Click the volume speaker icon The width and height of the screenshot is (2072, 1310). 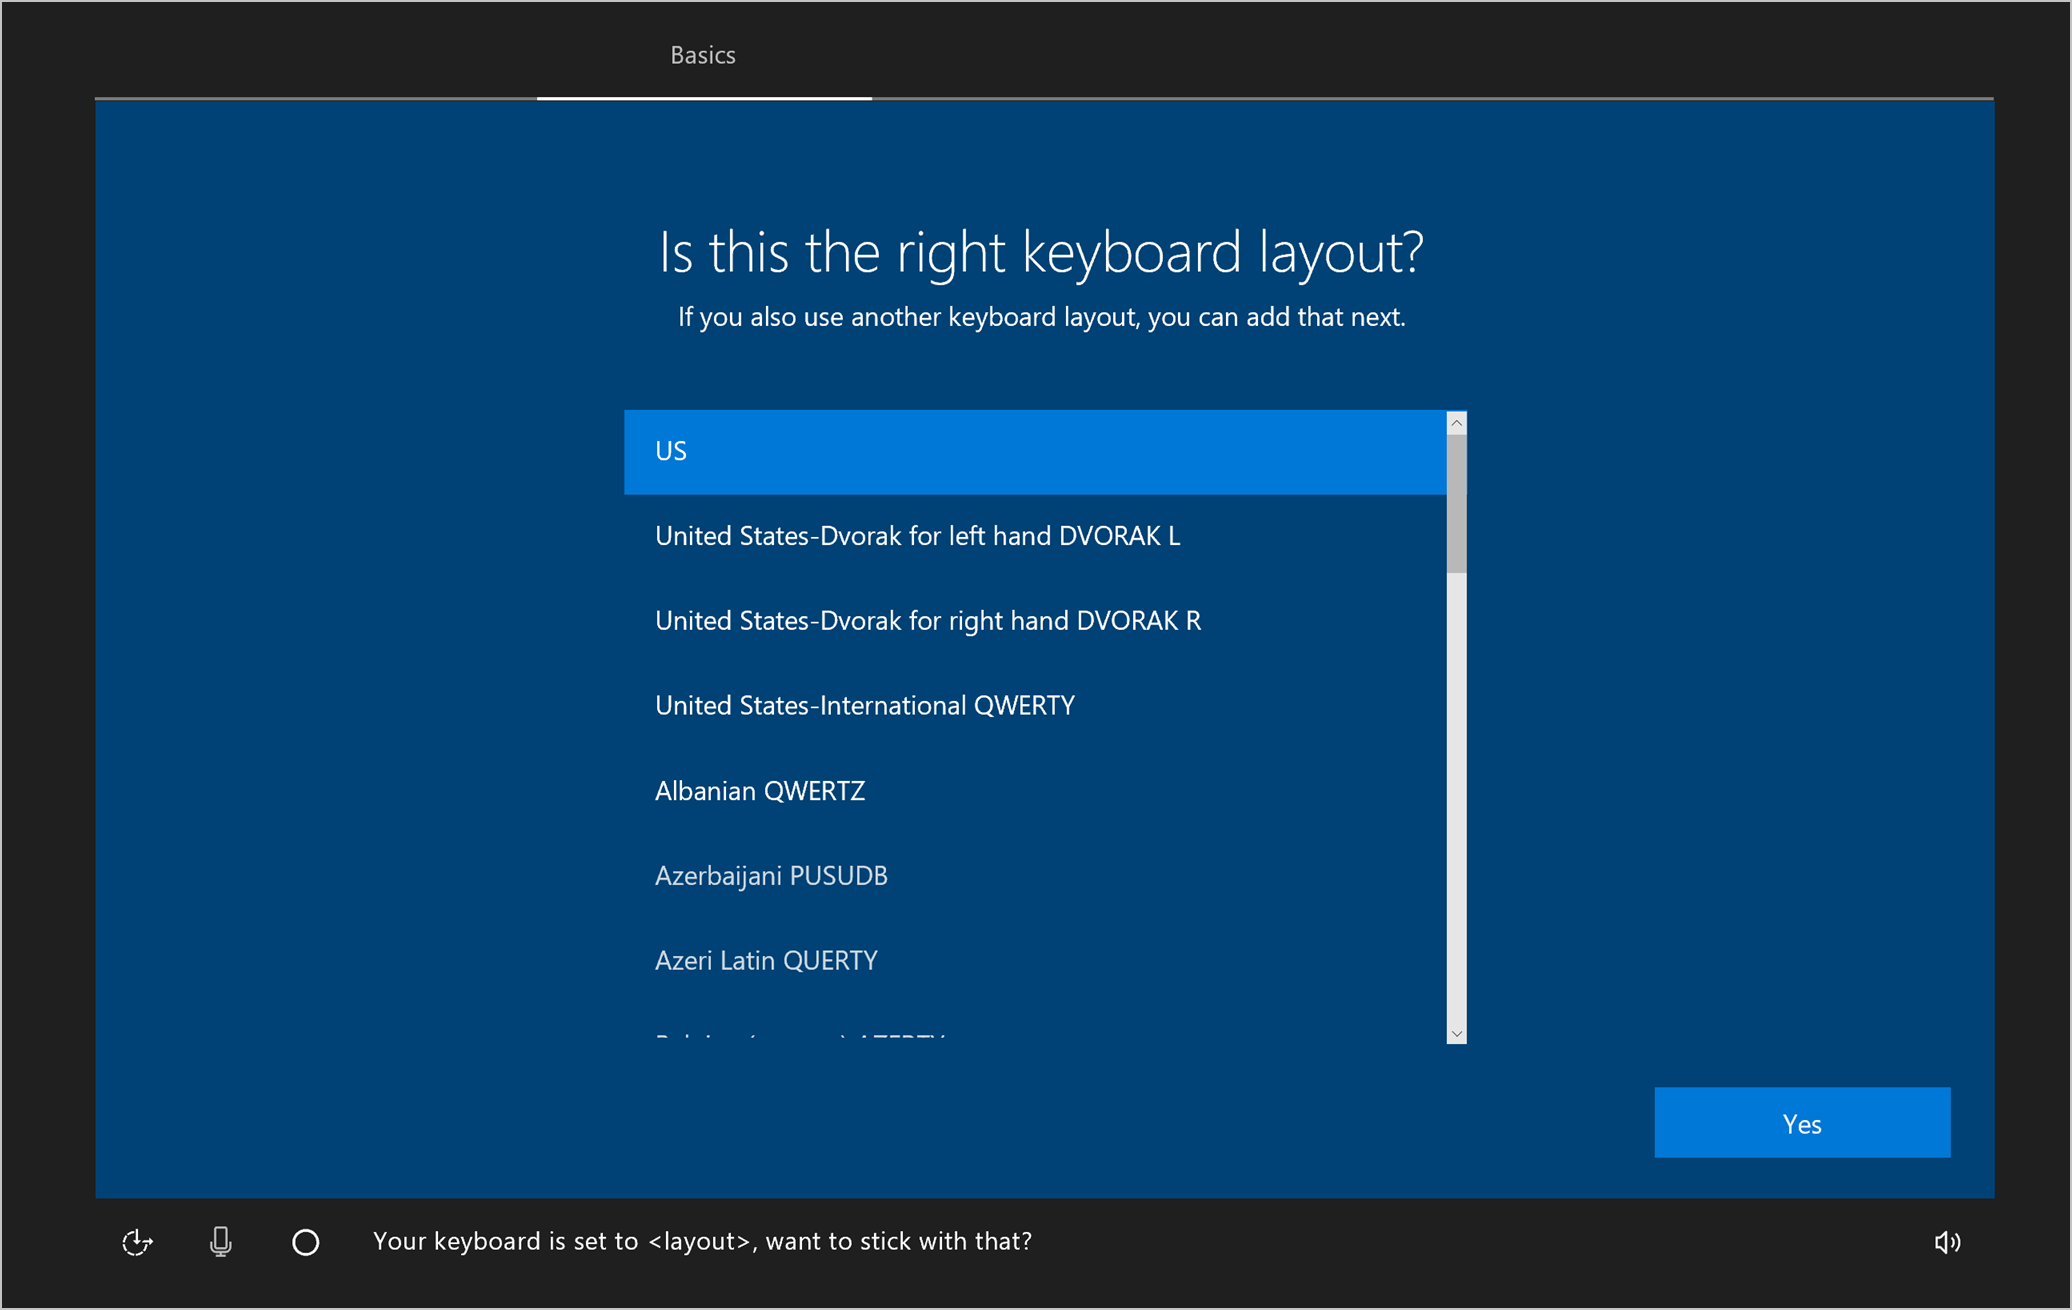1947,1242
